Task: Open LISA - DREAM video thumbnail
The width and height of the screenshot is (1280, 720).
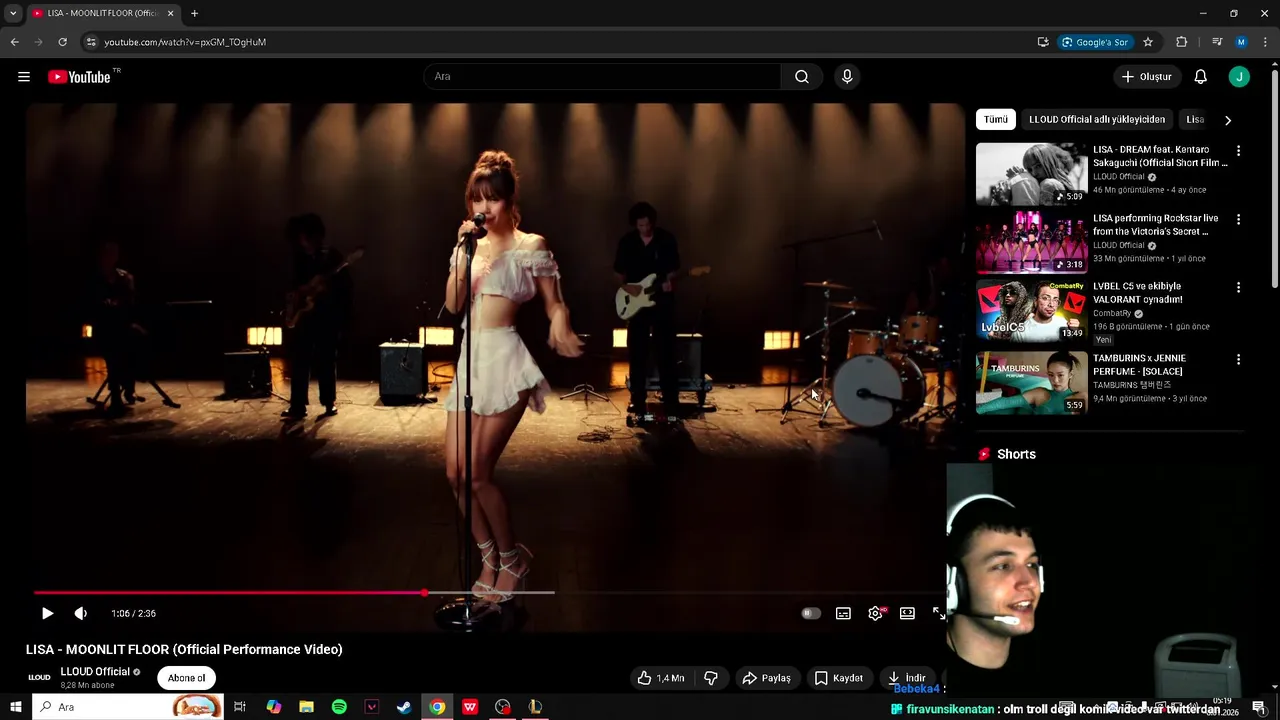Action: point(1031,174)
